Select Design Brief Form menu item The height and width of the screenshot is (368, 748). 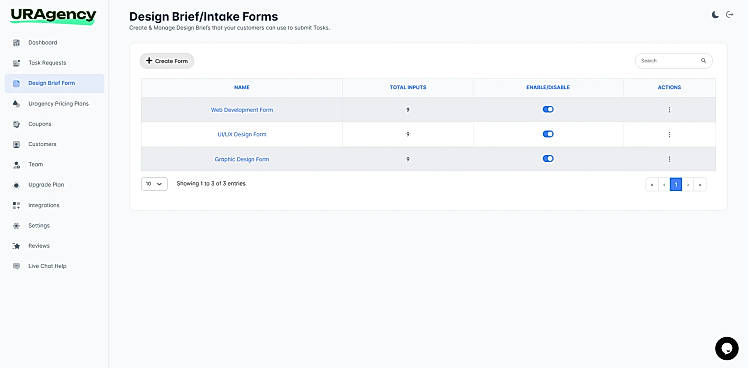pos(54,84)
